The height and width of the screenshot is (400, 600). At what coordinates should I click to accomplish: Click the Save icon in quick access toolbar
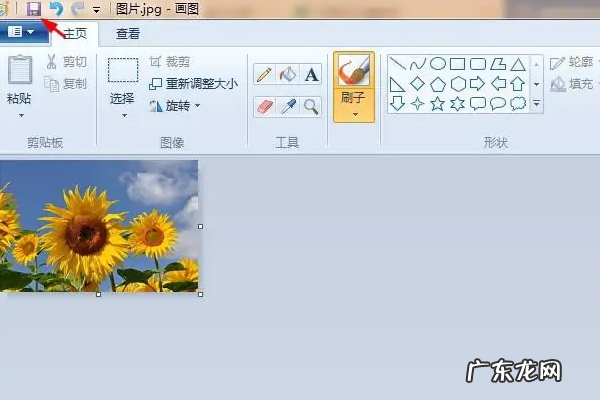[x=34, y=9]
